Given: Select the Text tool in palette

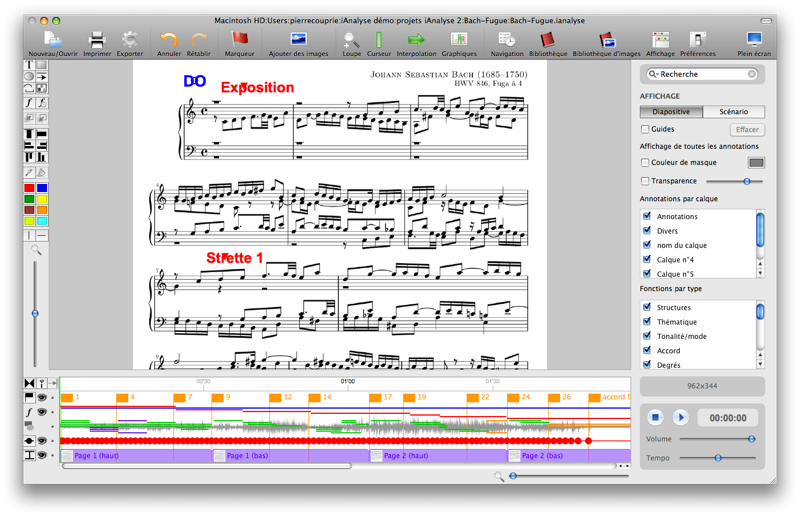Looking at the screenshot, I should pyautogui.click(x=29, y=65).
